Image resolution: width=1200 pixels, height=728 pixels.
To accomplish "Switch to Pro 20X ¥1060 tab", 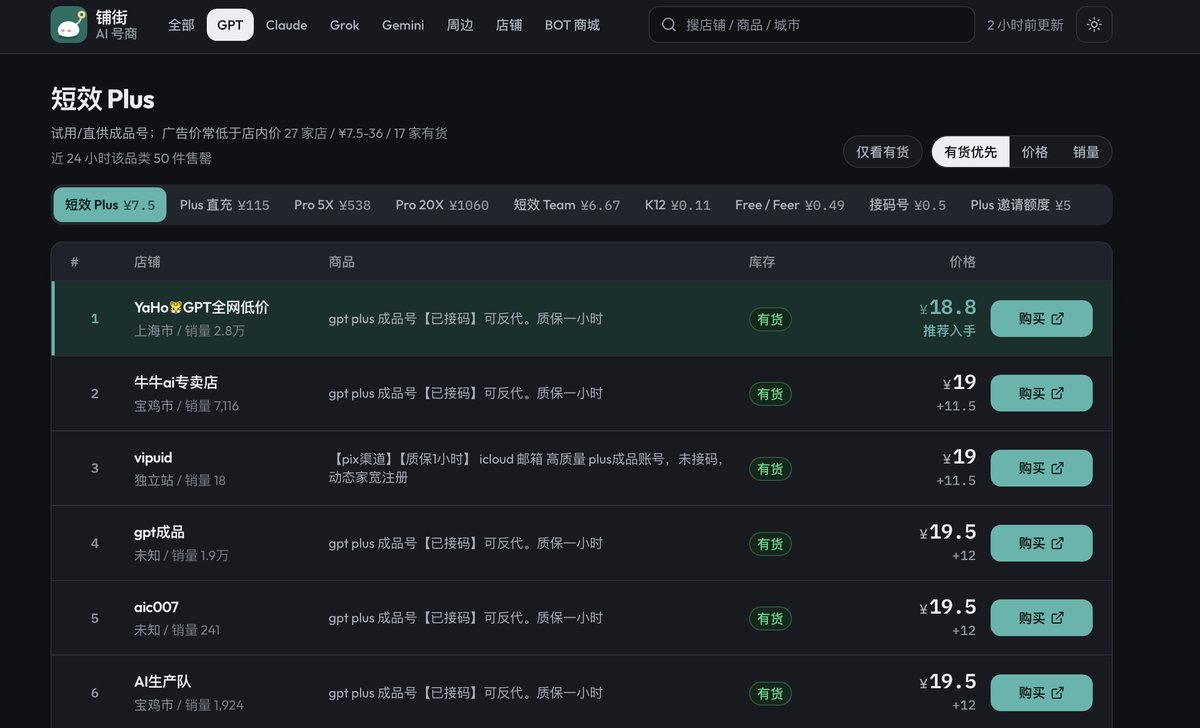I will [x=442, y=205].
